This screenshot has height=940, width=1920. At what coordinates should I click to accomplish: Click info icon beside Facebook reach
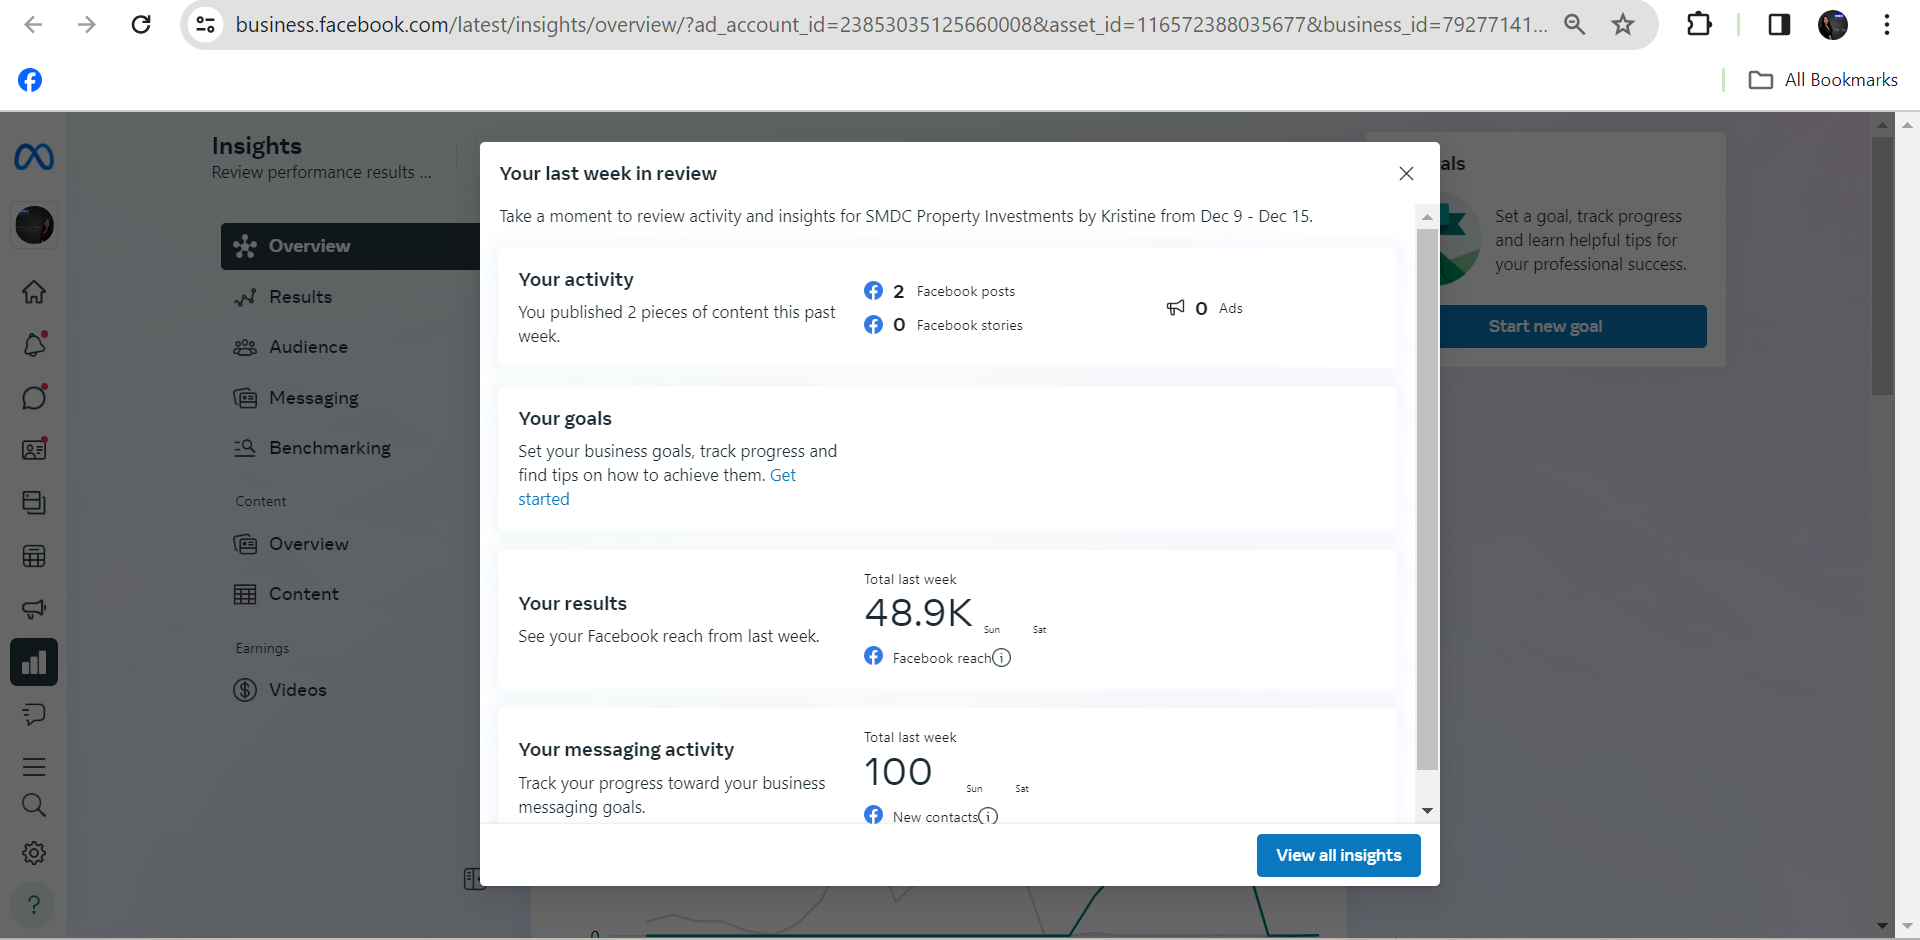(x=1001, y=658)
